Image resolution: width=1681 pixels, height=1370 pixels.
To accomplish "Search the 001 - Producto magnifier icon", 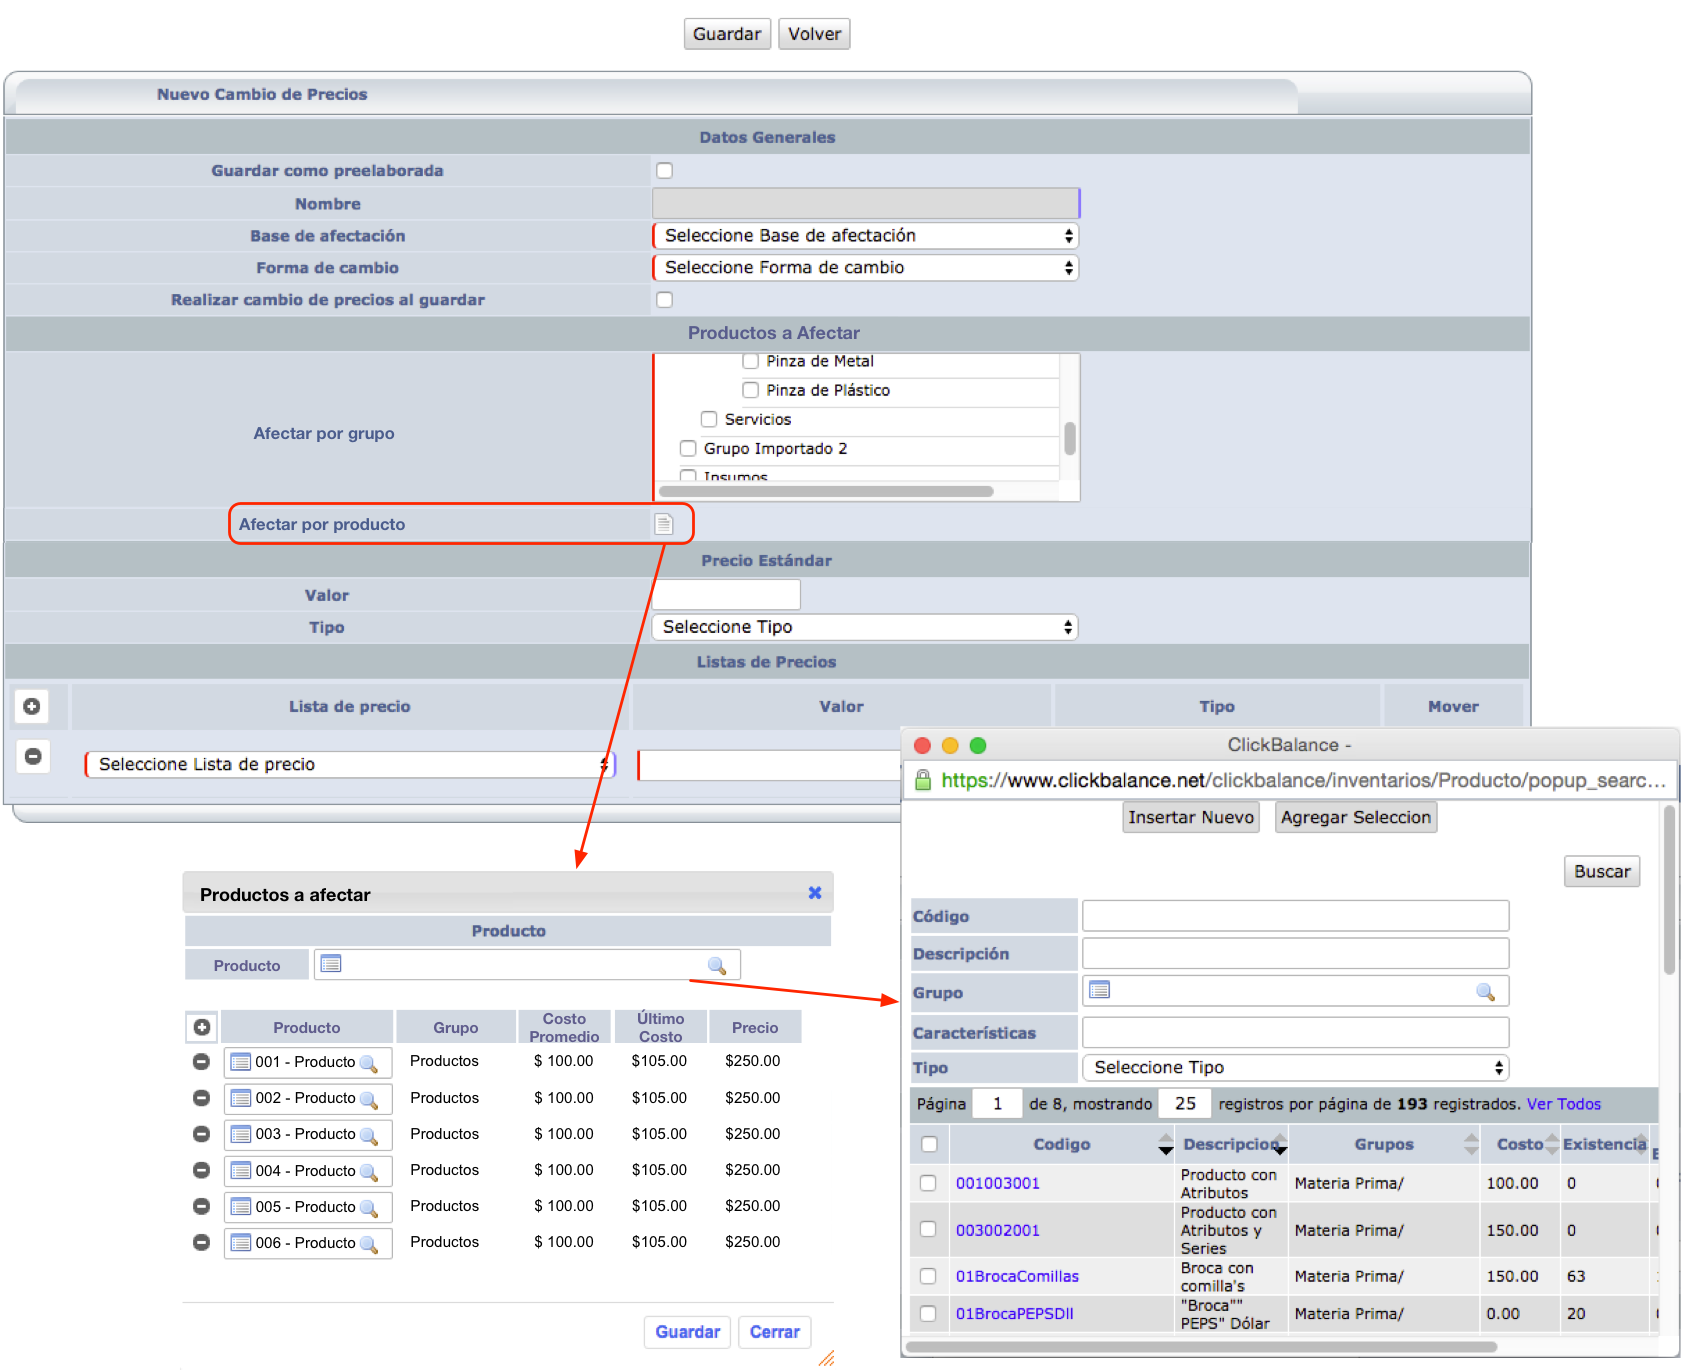I will coord(368,1063).
